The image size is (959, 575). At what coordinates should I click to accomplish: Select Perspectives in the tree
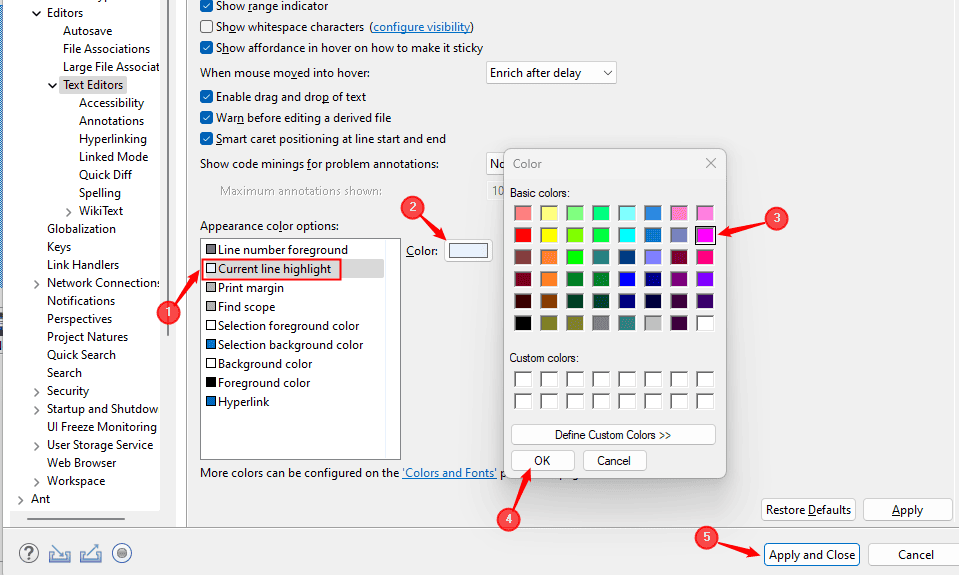click(80, 319)
